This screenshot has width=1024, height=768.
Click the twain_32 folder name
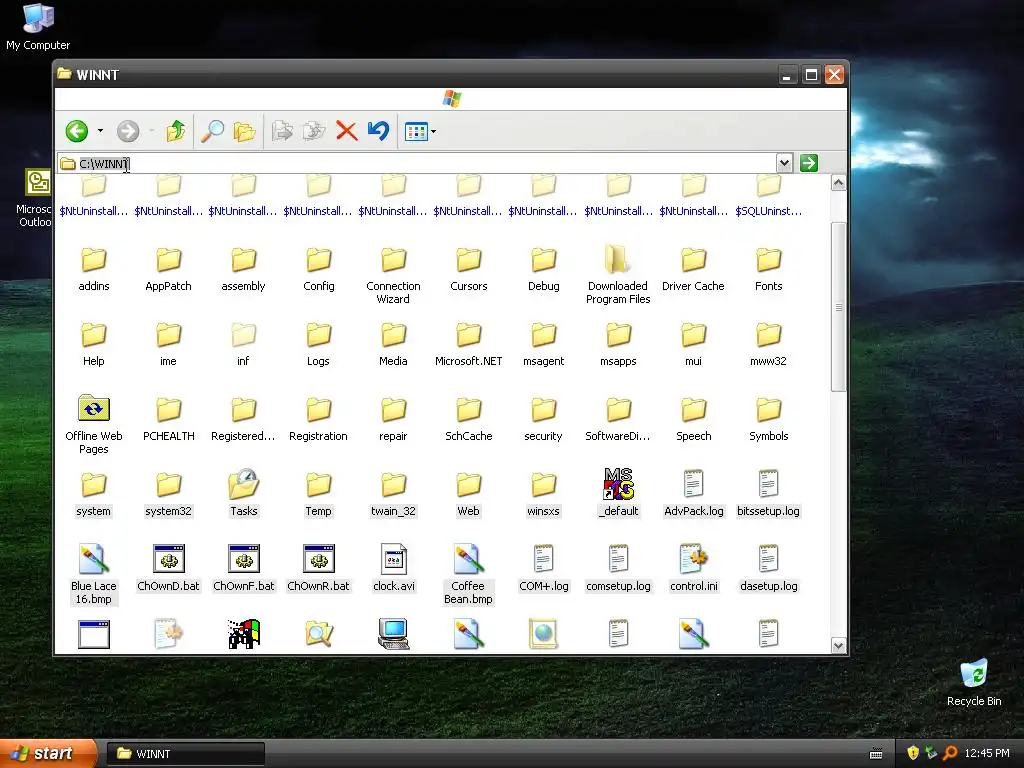pyautogui.click(x=393, y=511)
